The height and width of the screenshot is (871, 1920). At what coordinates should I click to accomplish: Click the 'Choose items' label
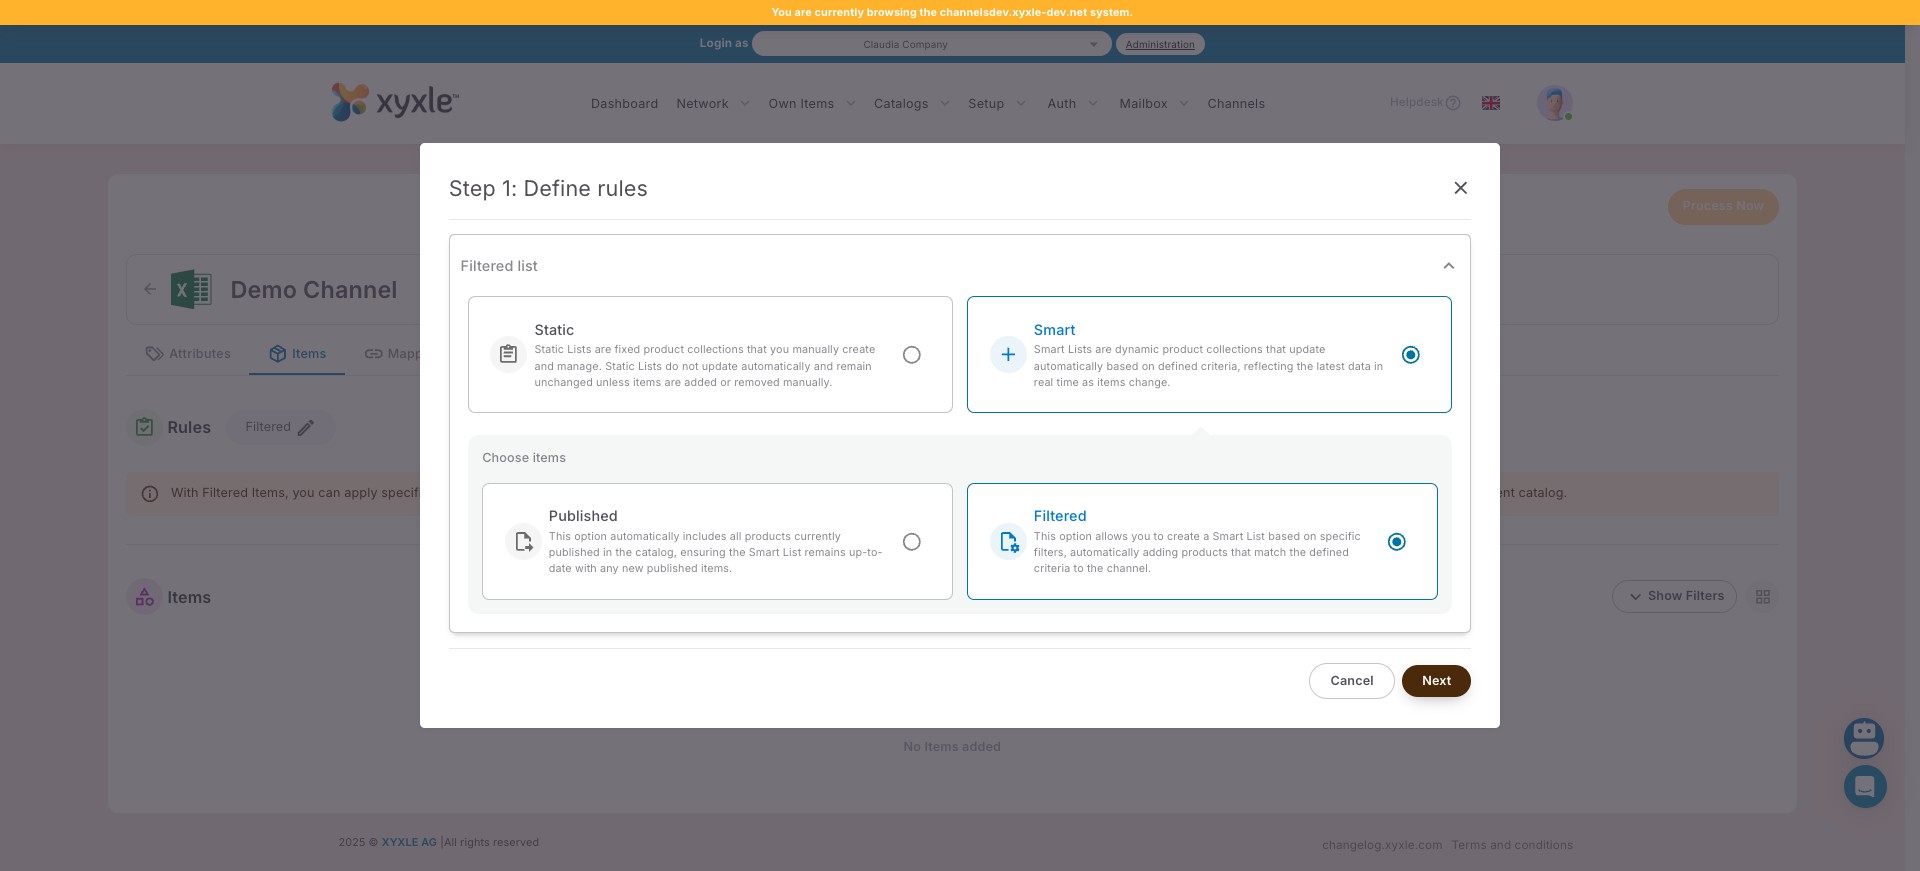pos(524,458)
